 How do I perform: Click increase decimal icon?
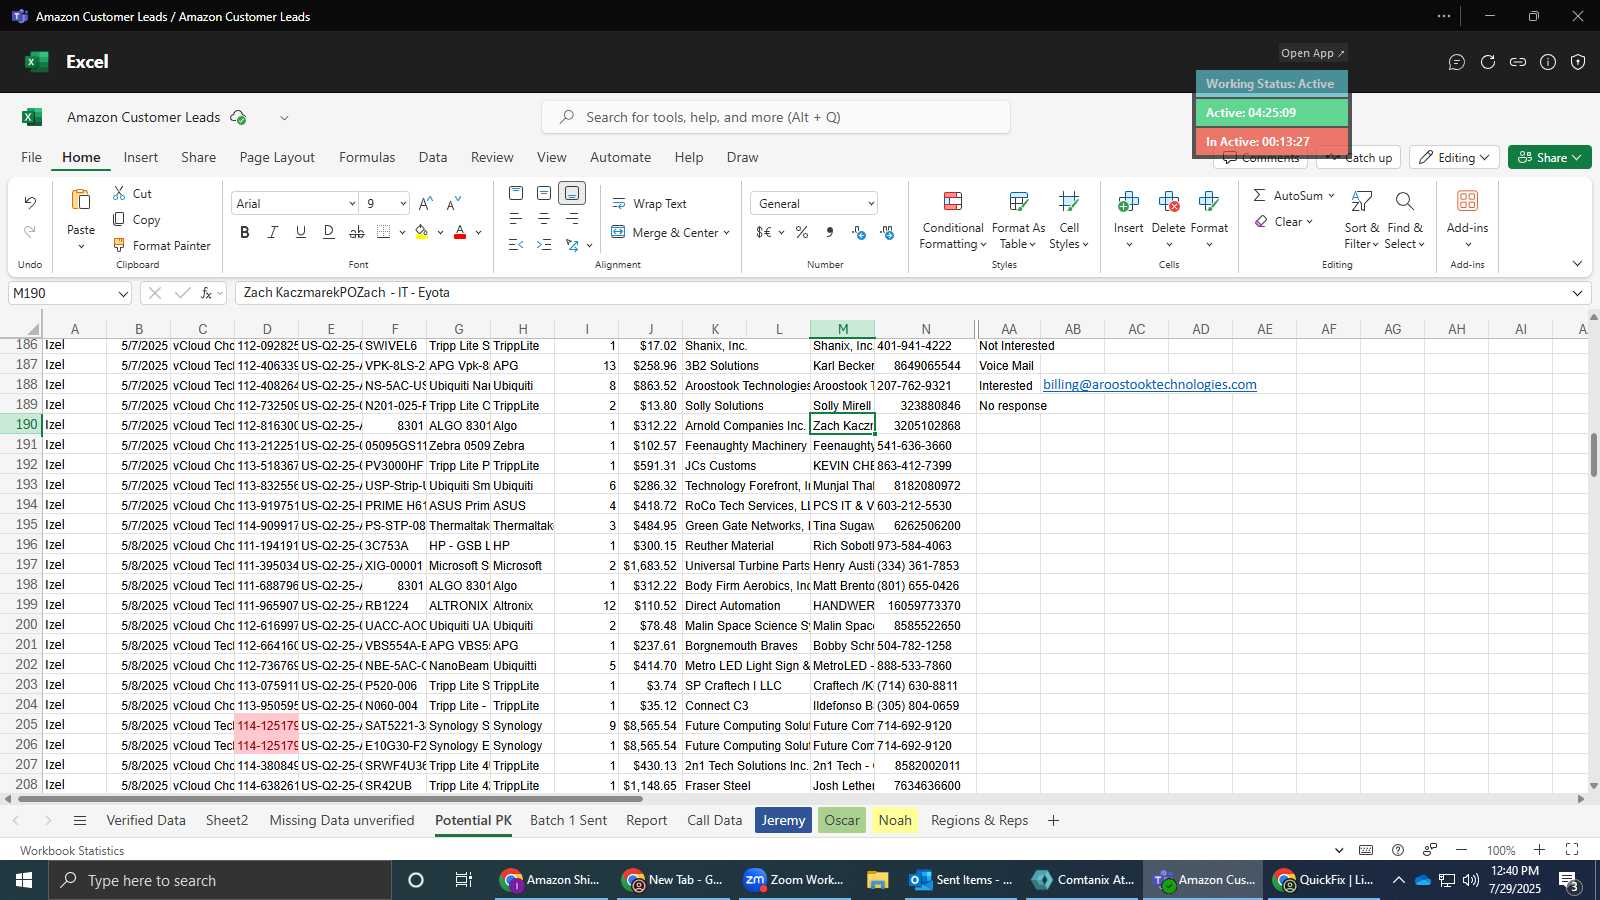(x=859, y=232)
